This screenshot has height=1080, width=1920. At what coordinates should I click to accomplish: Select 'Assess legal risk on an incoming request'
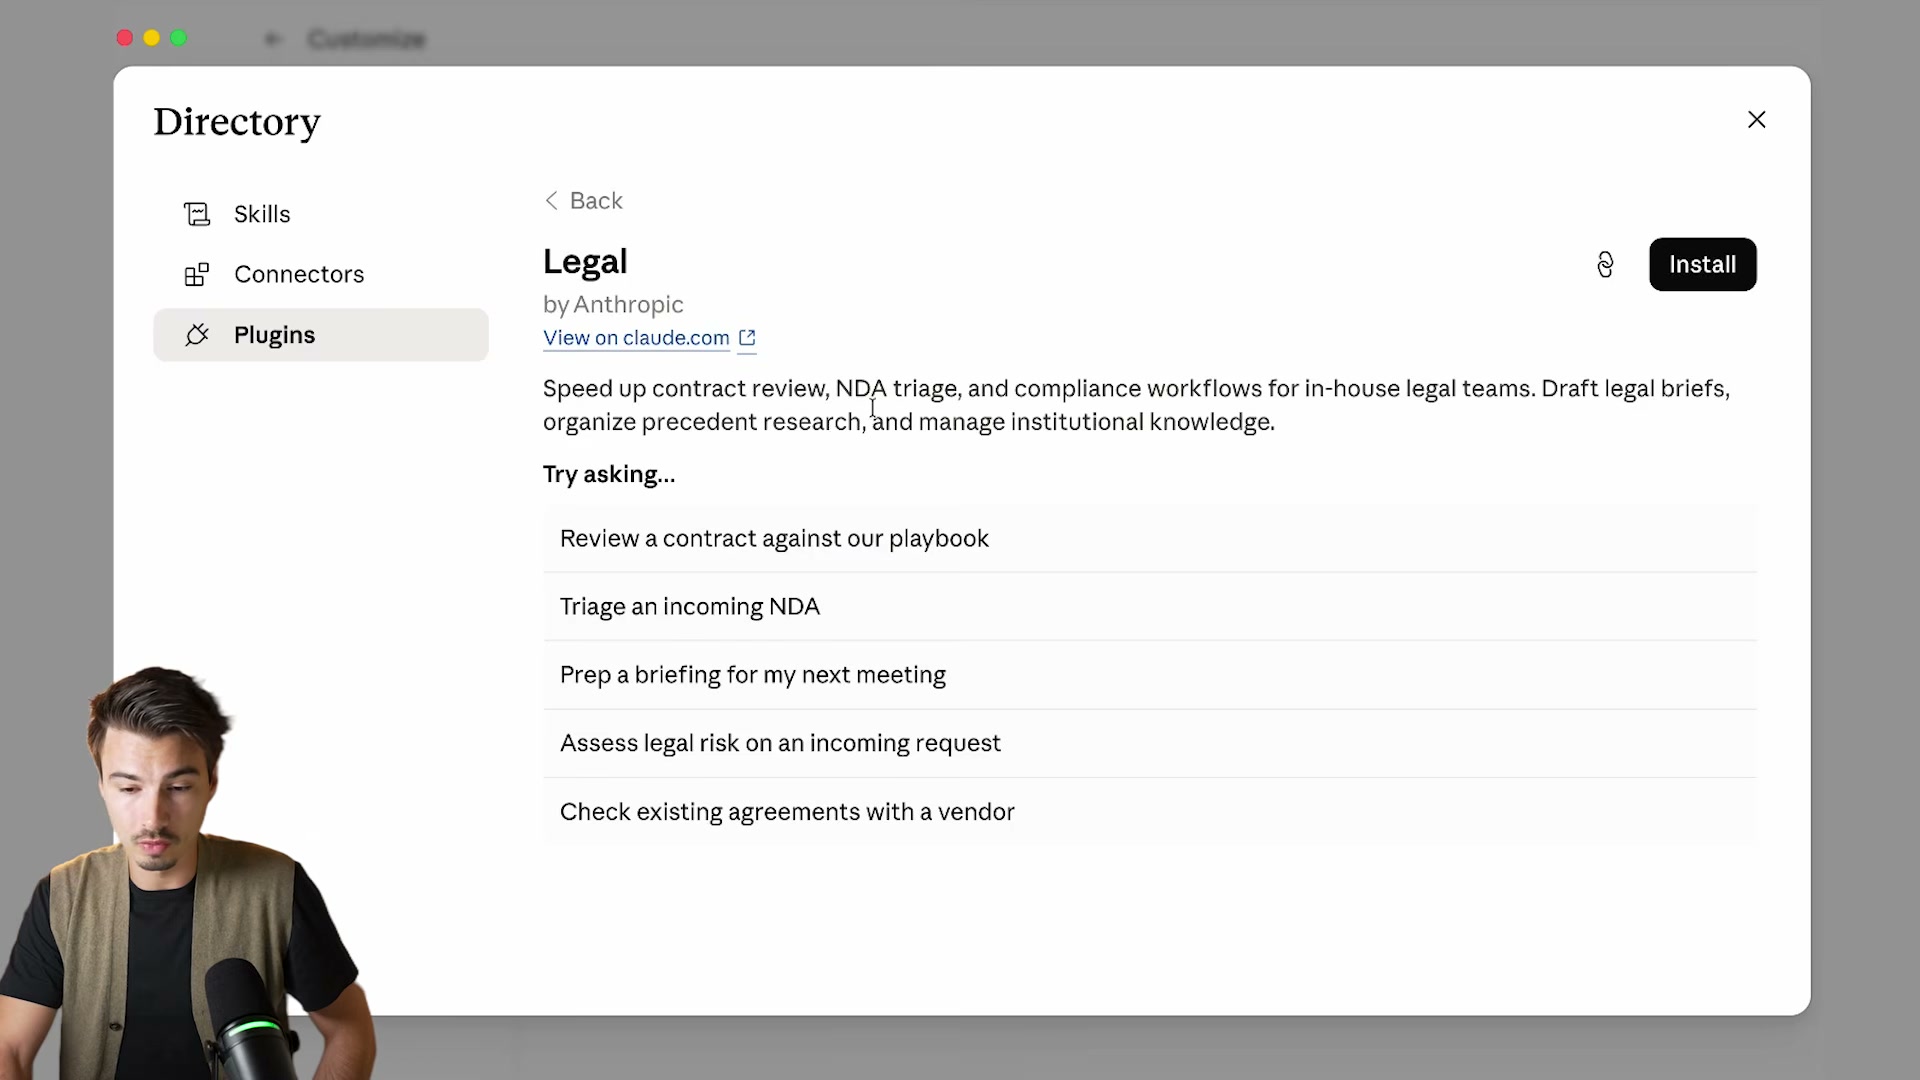pos(1149,743)
